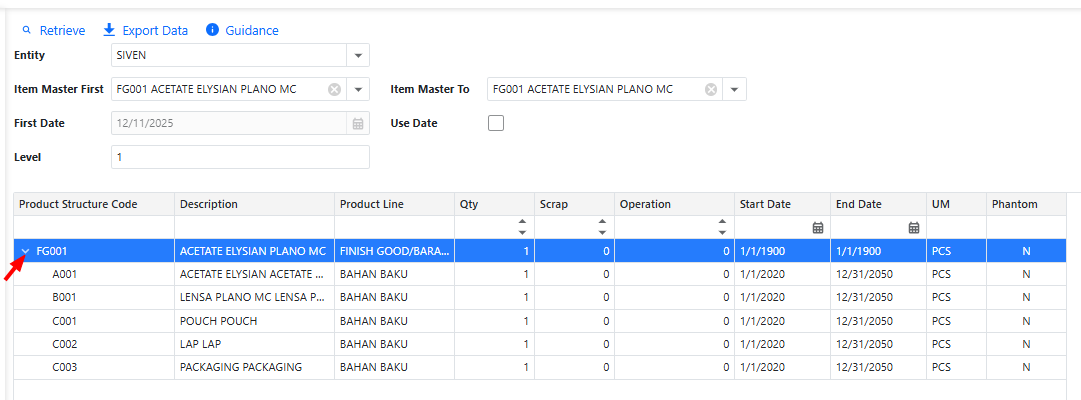The image size is (1081, 400).
Task: Select the C001 row
Action: tap(540, 321)
